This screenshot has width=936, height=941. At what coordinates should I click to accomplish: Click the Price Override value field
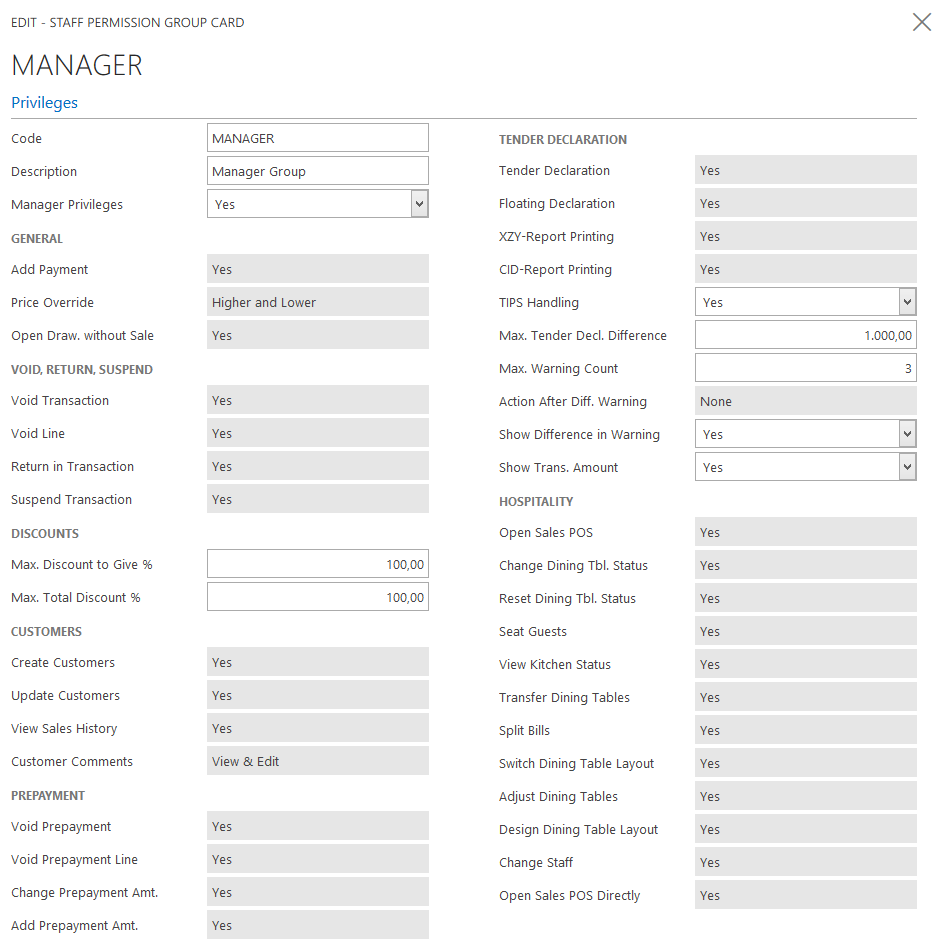(x=317, y=302)
